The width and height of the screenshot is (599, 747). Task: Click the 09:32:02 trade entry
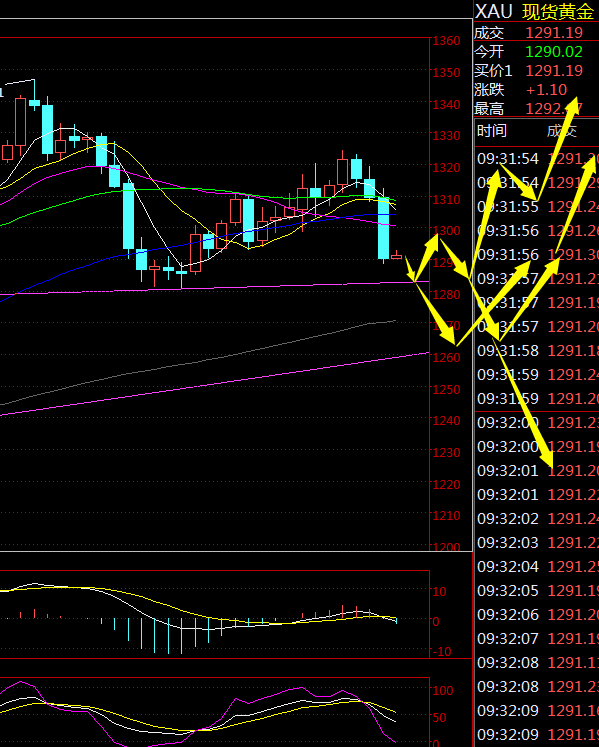pyautogui.click(x=537, y=518)
